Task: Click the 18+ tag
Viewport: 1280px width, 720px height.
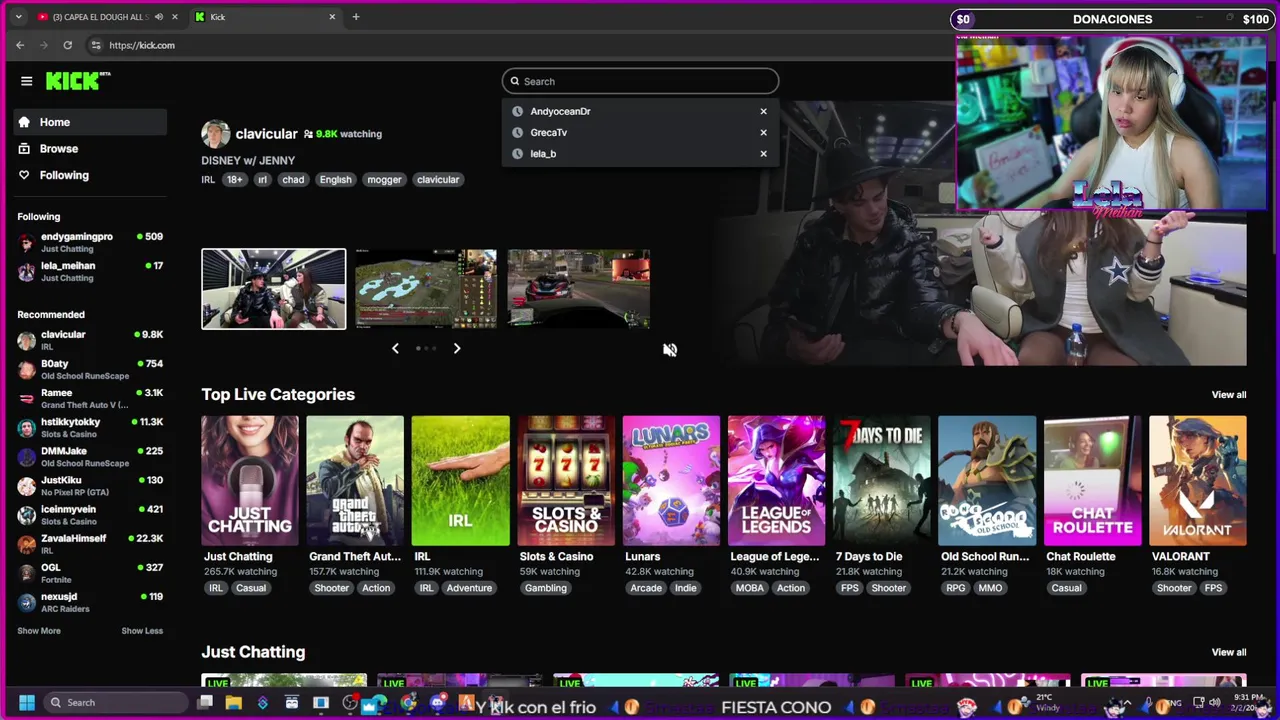Action: point(234,180)
